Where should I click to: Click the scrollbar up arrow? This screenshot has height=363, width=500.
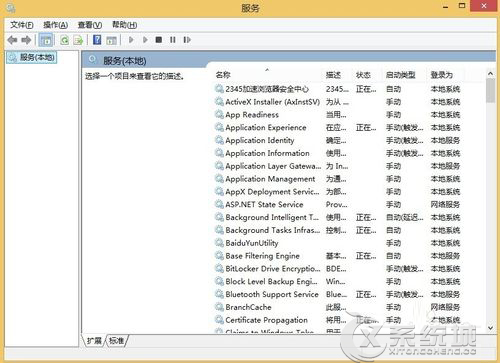(490, 73)
